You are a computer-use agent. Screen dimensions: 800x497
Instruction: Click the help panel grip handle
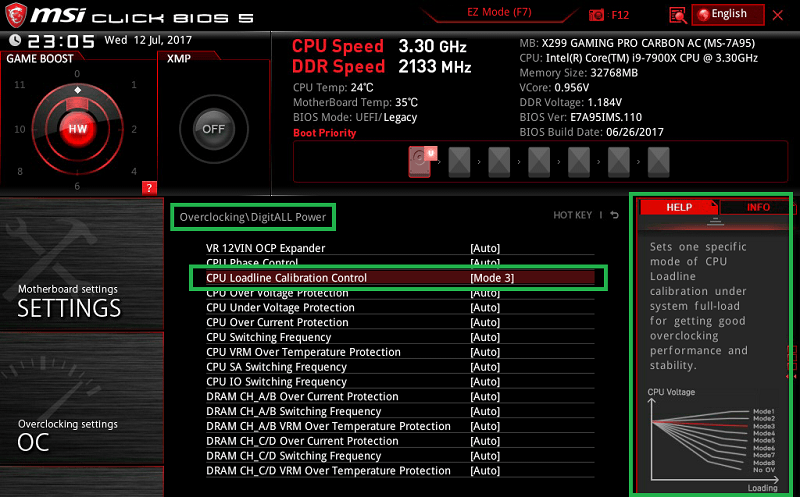tap(715, 220)
